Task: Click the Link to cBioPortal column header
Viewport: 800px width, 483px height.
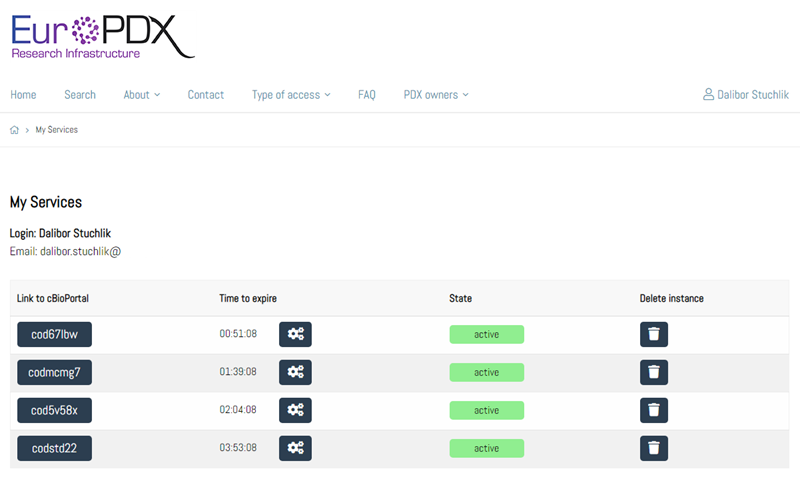Action: 53,298
